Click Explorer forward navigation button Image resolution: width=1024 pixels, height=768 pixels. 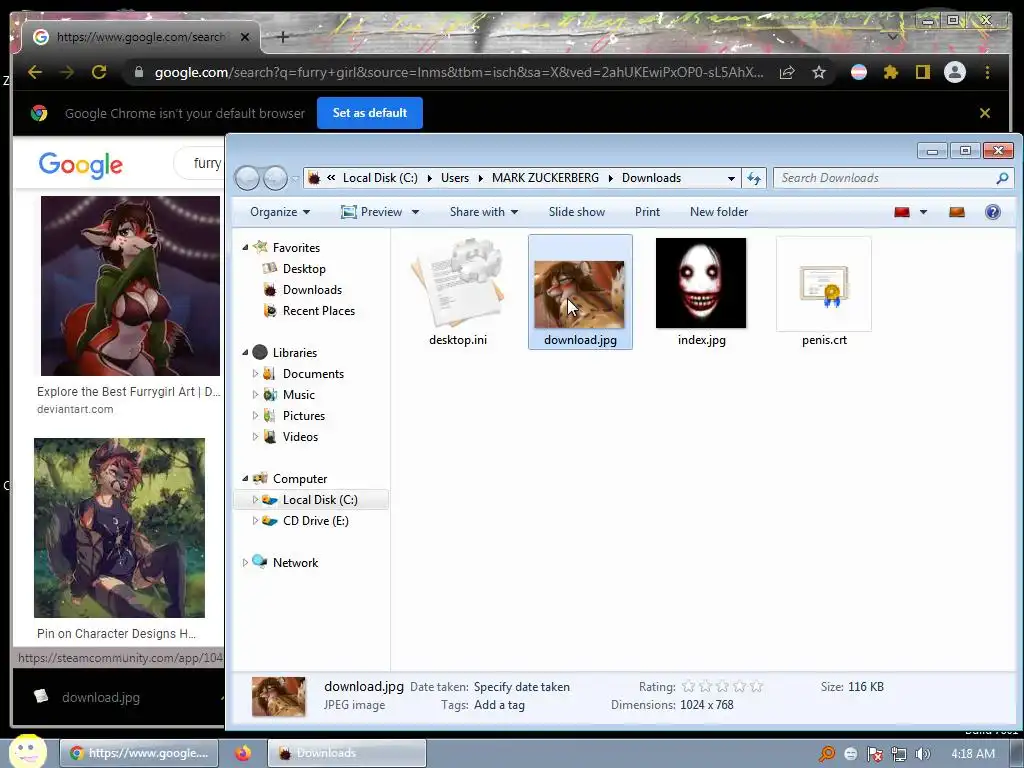(x=275, y=178)
